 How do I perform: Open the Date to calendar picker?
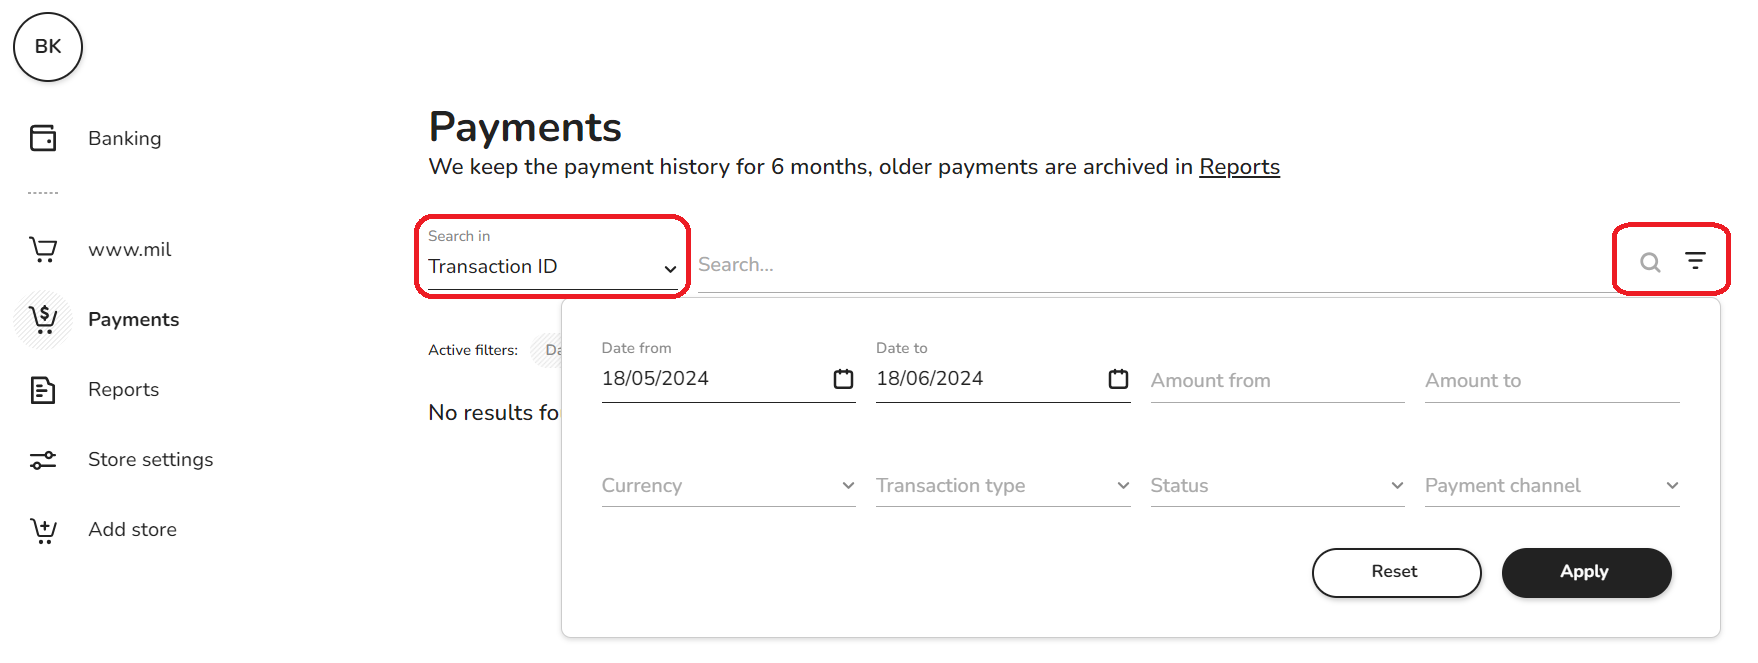pyautogui.click(x=1118, y=379)
